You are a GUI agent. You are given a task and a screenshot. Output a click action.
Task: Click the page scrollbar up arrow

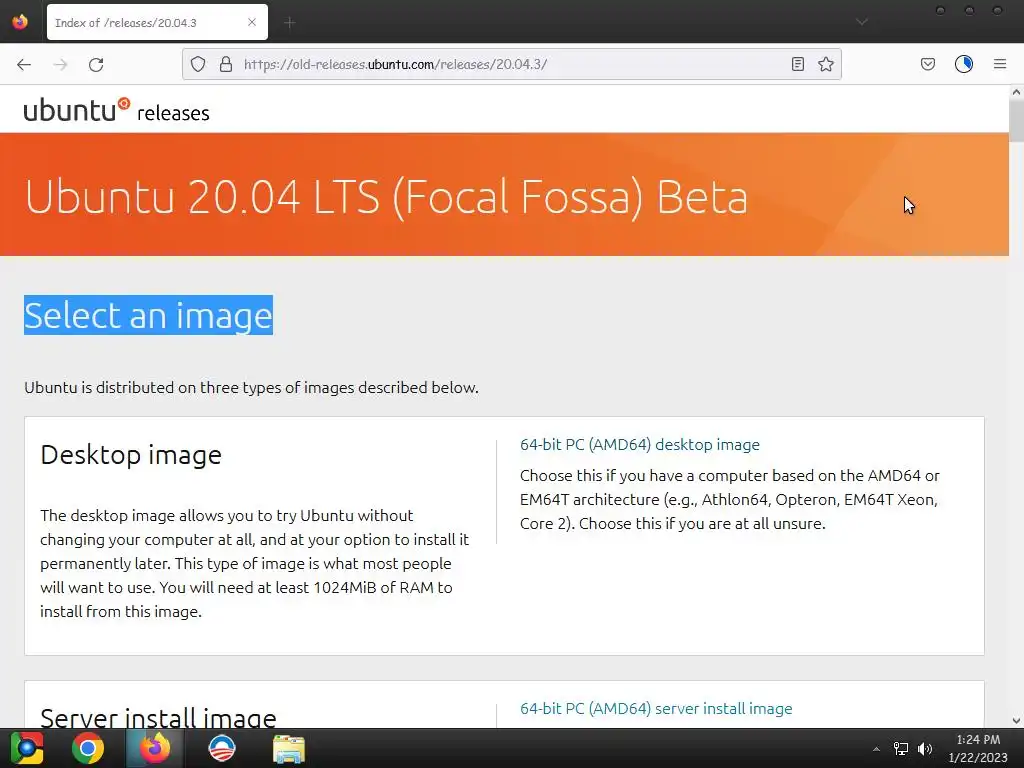pos(1016,92)
